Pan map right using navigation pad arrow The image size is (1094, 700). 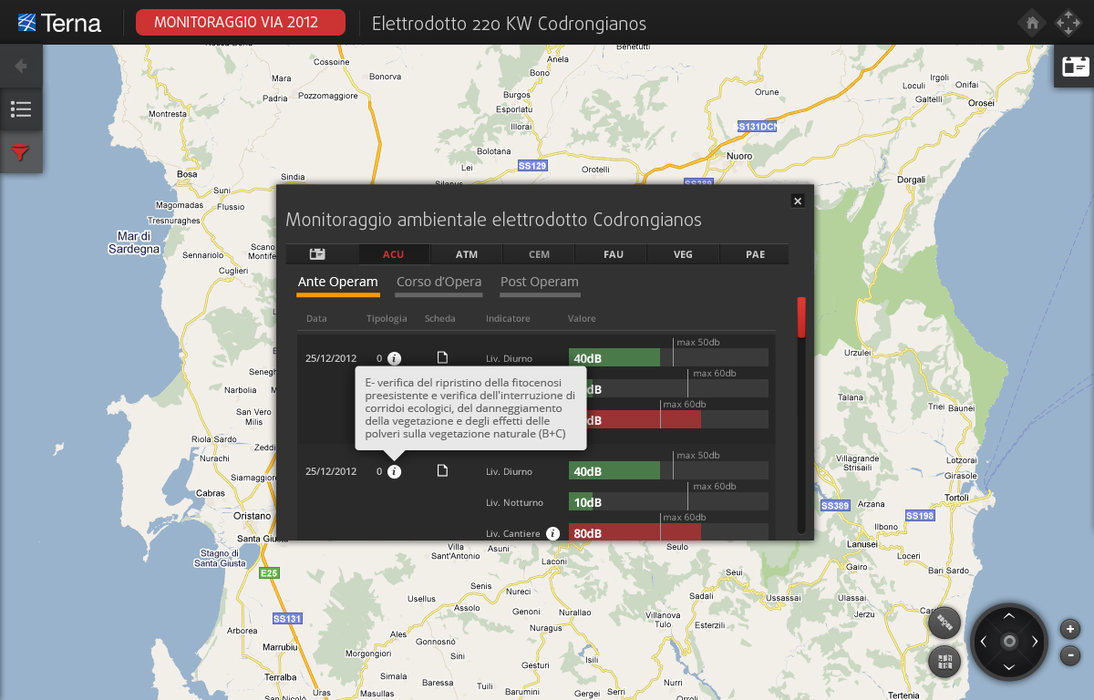coord(1035,642)
